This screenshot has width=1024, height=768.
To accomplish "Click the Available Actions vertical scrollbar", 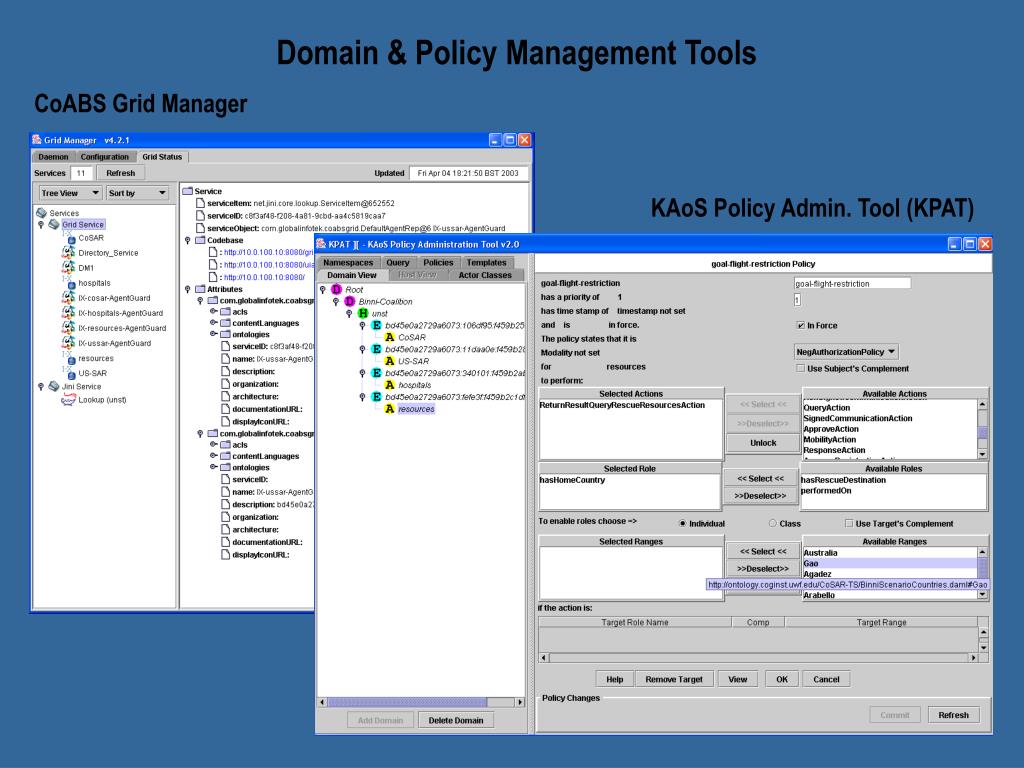I will [983, 430].
